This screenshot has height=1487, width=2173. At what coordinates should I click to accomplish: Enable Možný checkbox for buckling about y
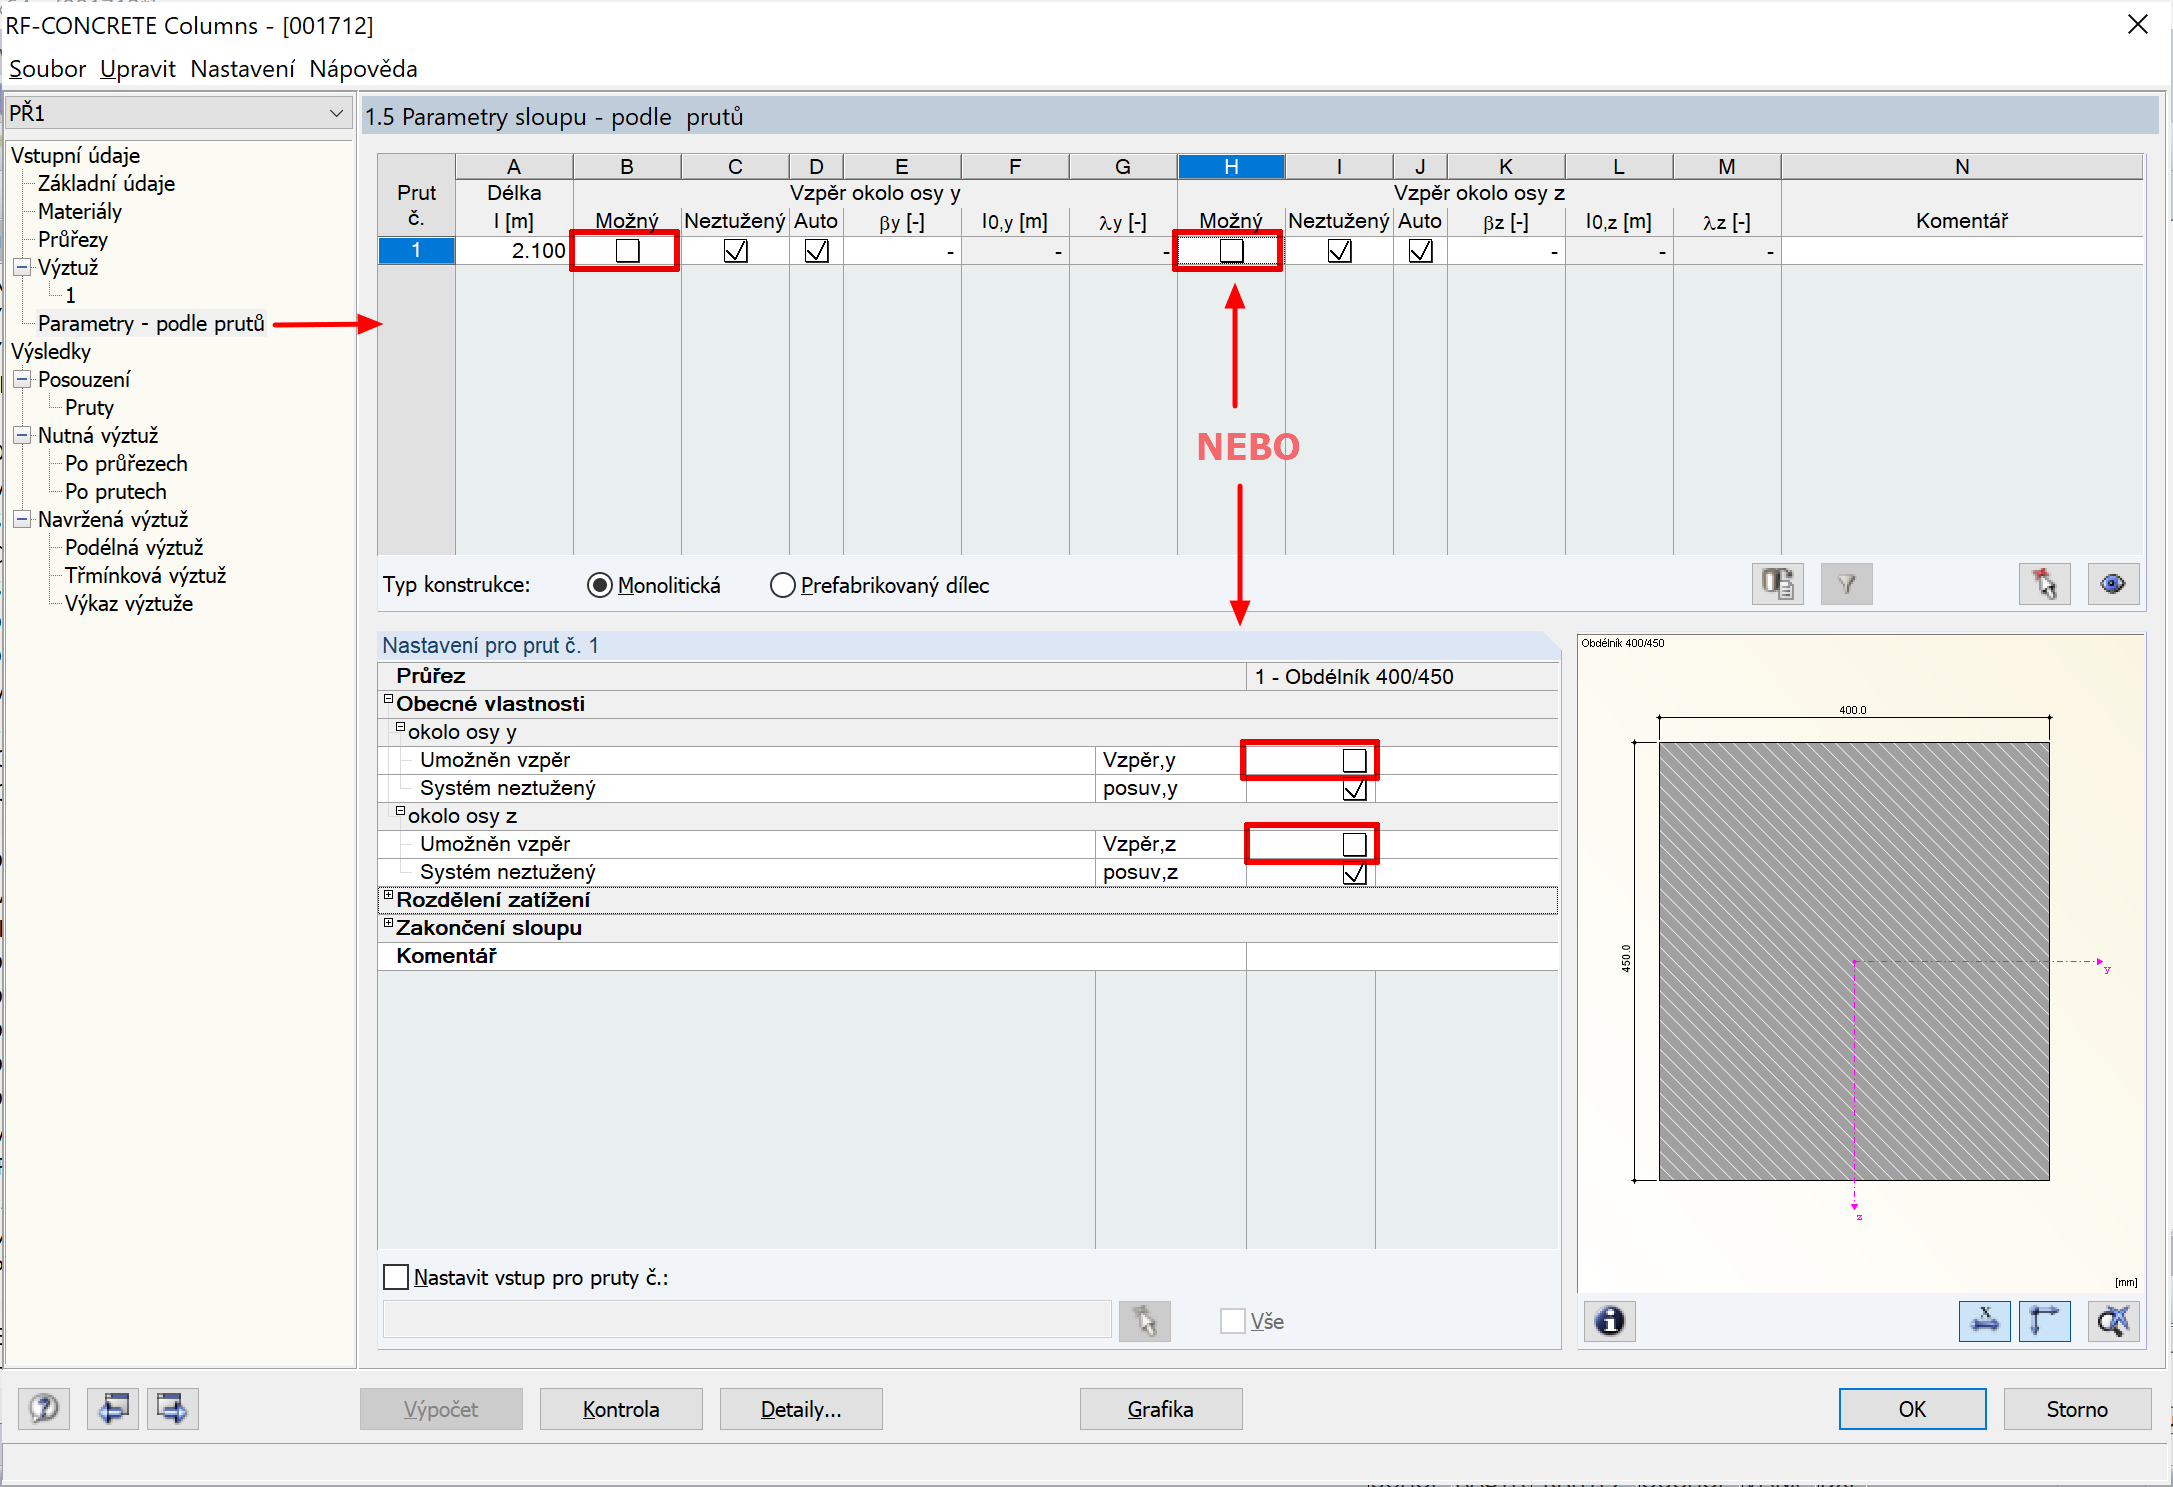pos(627,251)
